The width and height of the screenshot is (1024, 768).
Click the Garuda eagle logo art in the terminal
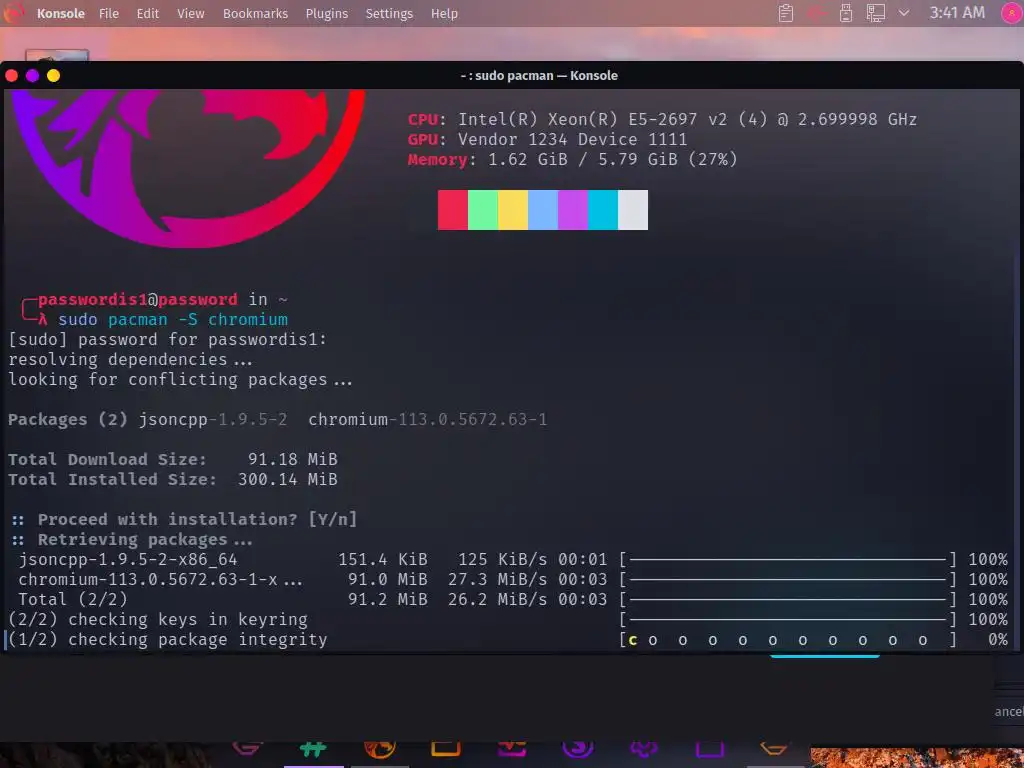pyautogui.click(x=189, y=168)
